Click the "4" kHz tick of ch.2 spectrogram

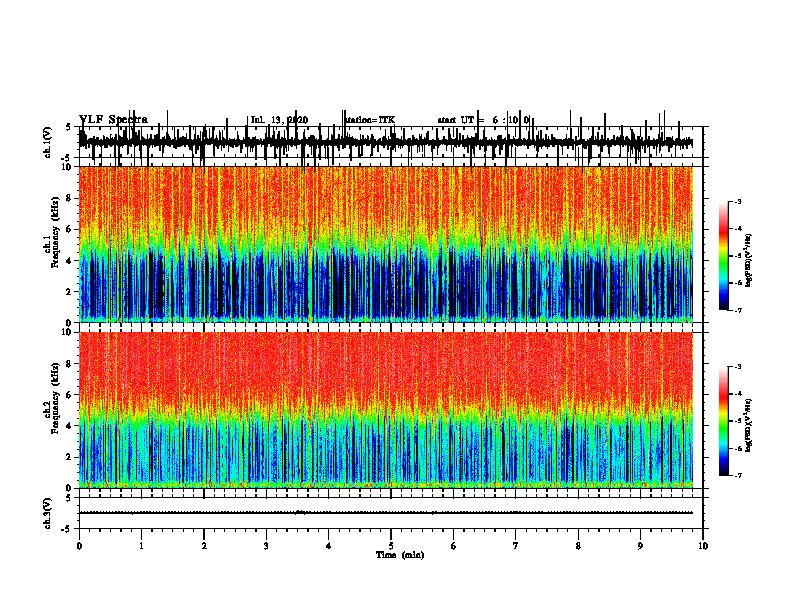pyautogui.click(x=70, y=426)
